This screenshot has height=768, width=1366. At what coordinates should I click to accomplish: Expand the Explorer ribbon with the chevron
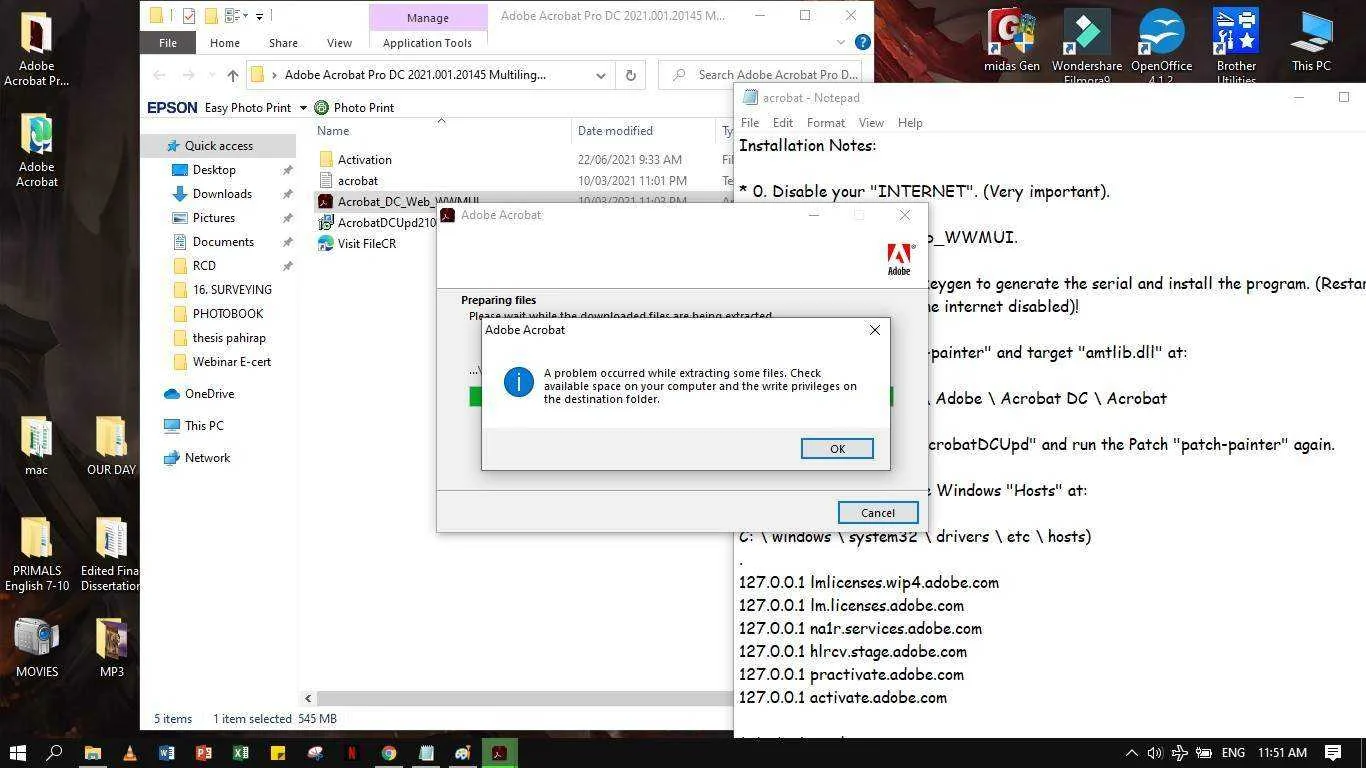(841, 43)
